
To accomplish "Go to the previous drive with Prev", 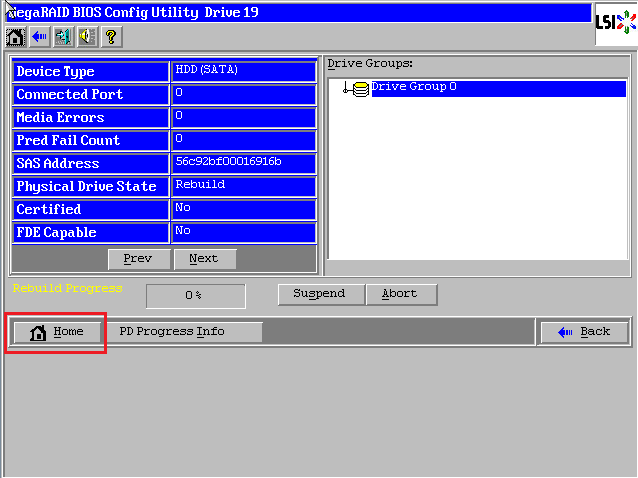I will [x=138, y=258].
